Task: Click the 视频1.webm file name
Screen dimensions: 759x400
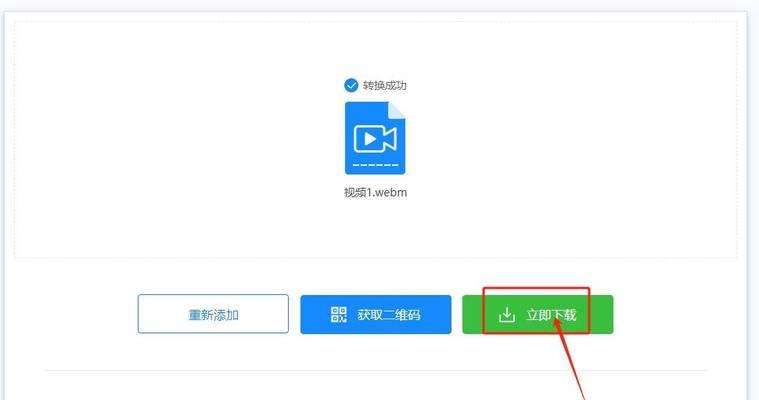Action: [x=375, y=192]
